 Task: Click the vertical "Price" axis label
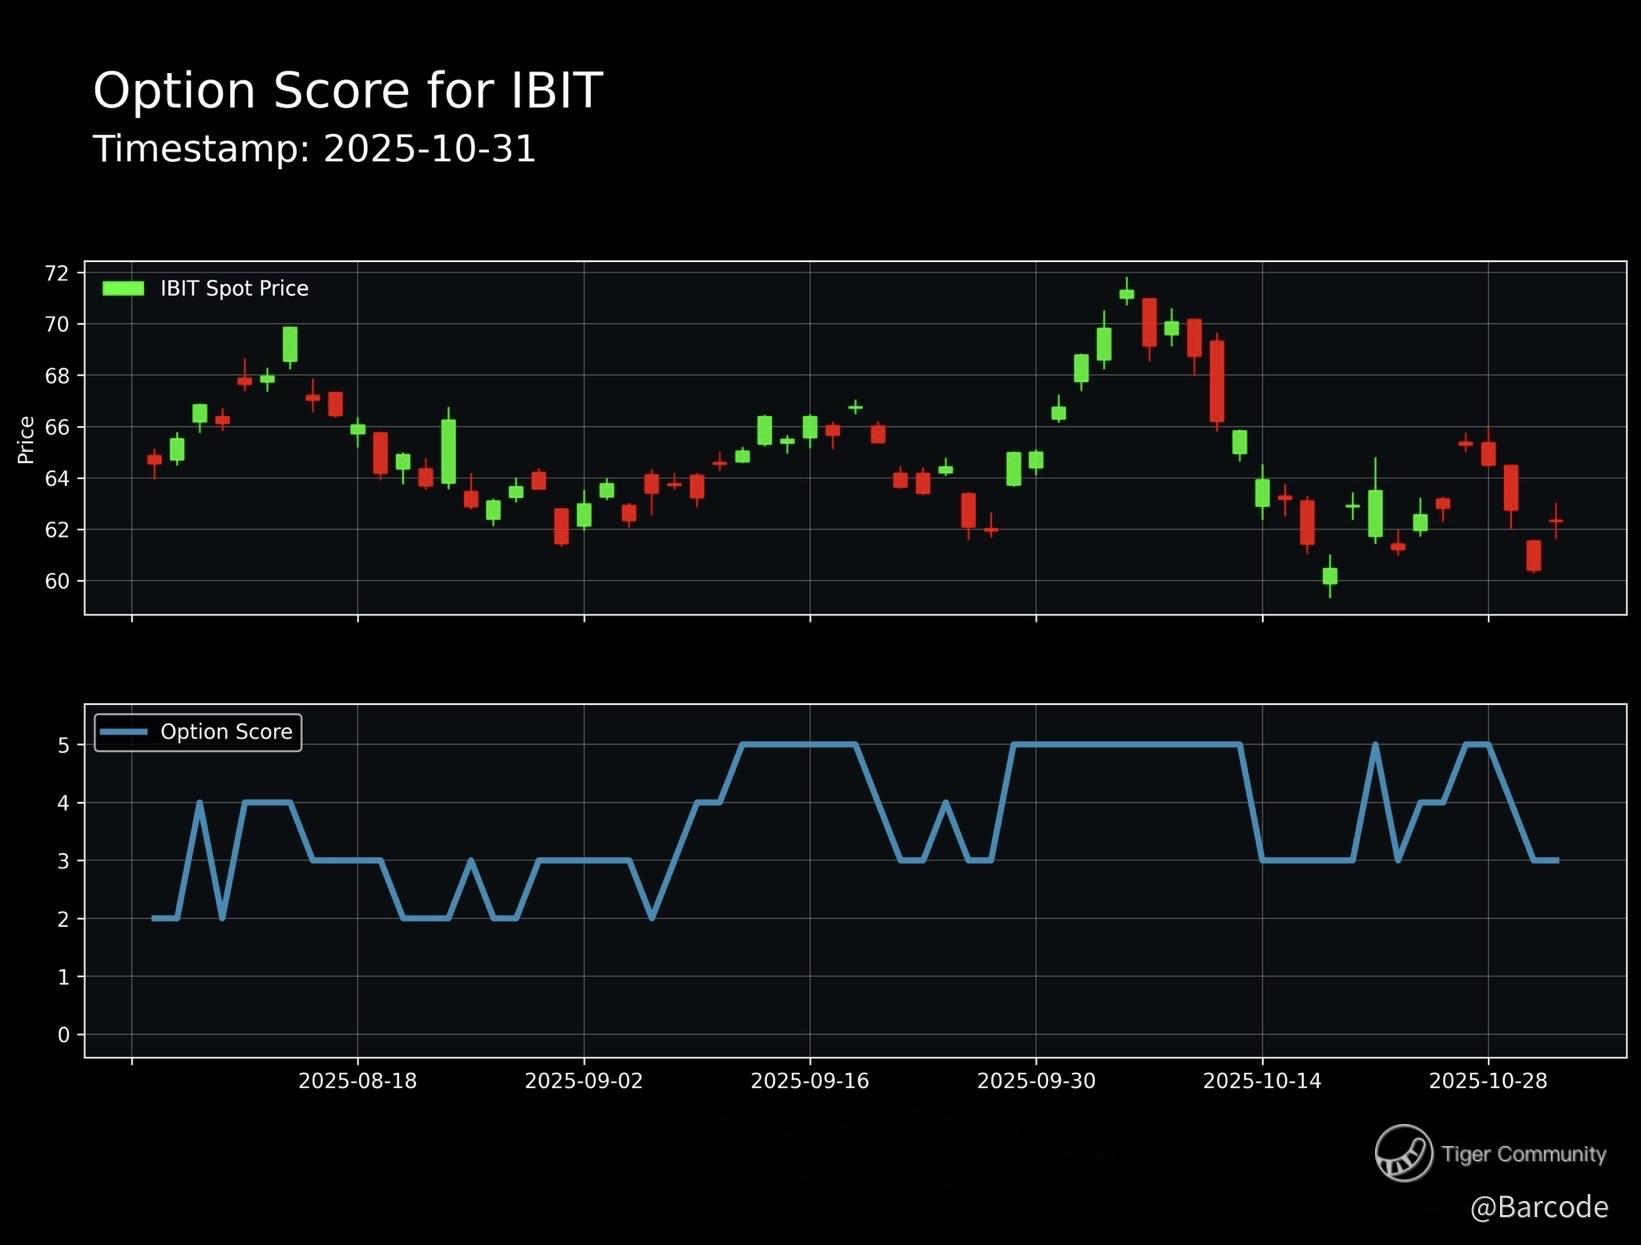tap(26, 440)
